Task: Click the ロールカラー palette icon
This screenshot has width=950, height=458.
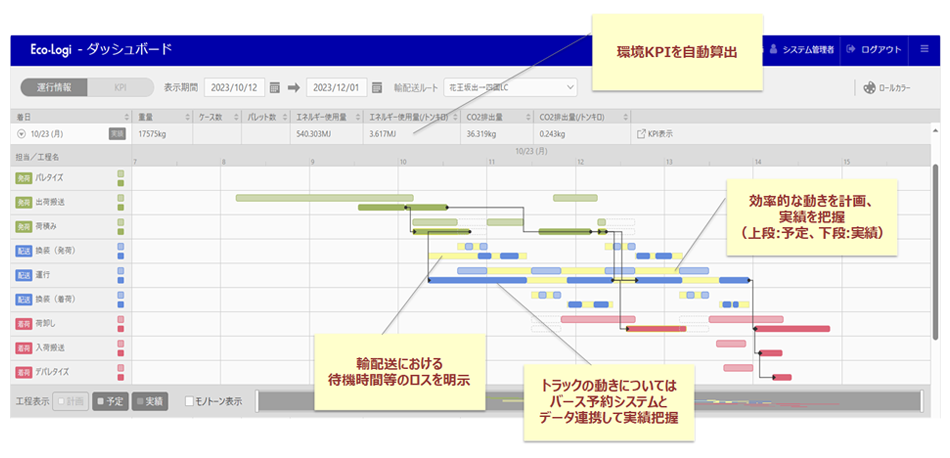Action: click(869, 88)
